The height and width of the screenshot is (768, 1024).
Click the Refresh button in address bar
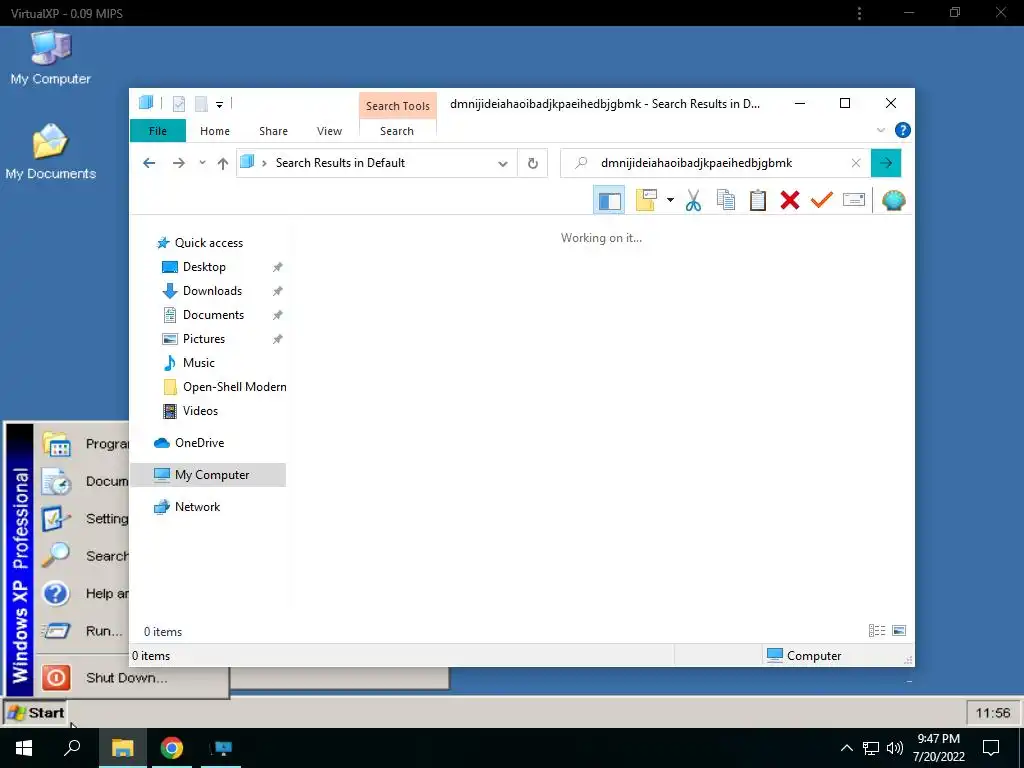tap(533, 163)
